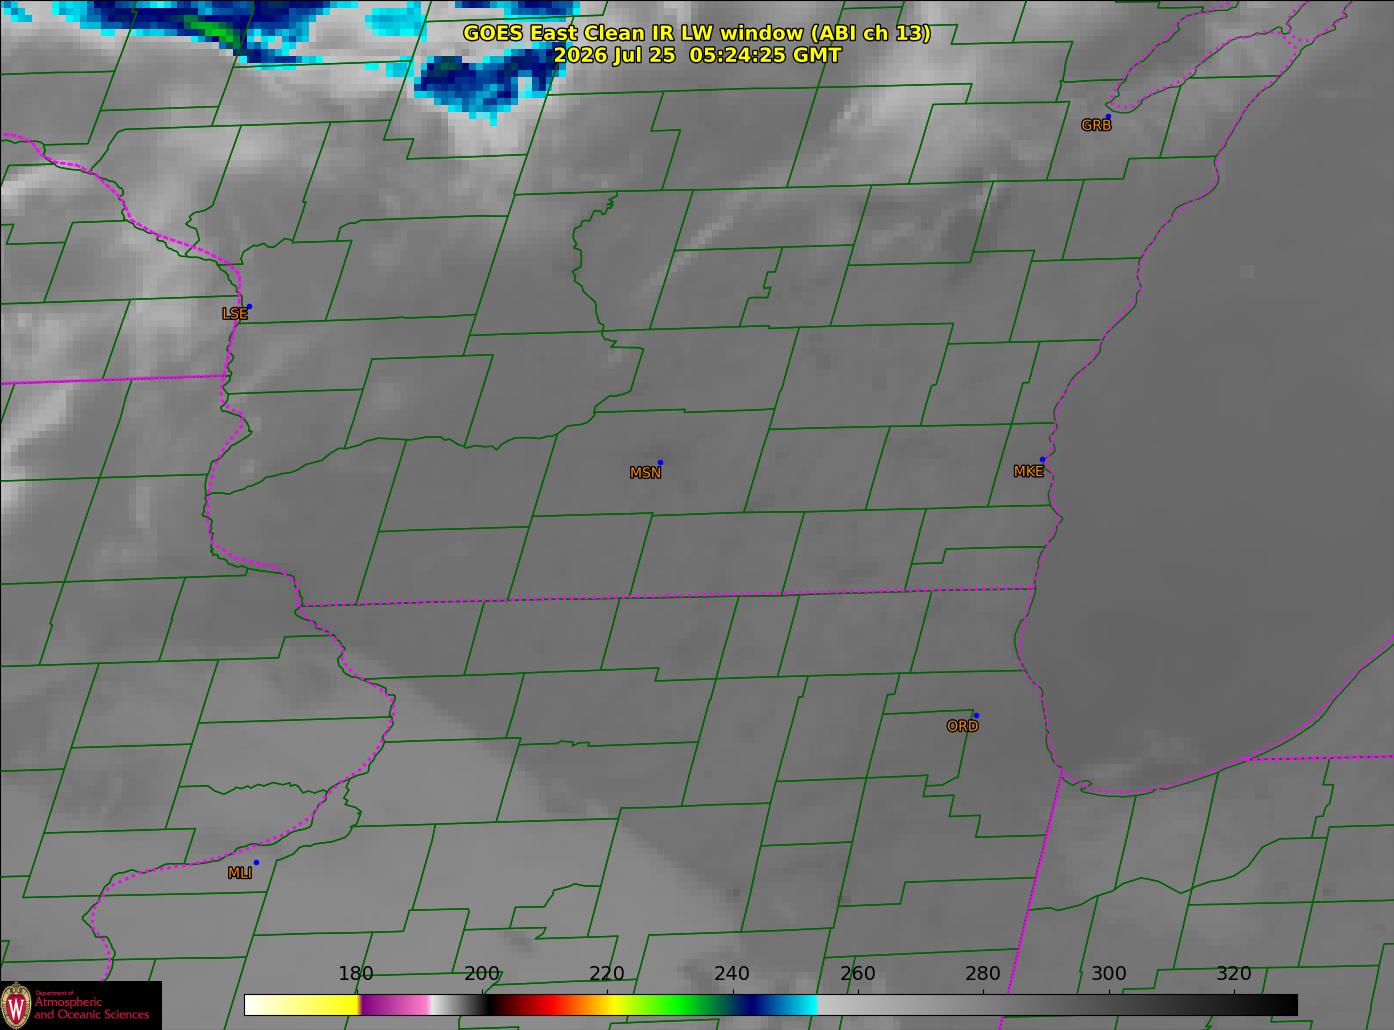This screenshot has width=1394, height=1030.
Task: Click the 280 value on color scale
Action: point(983,973)
